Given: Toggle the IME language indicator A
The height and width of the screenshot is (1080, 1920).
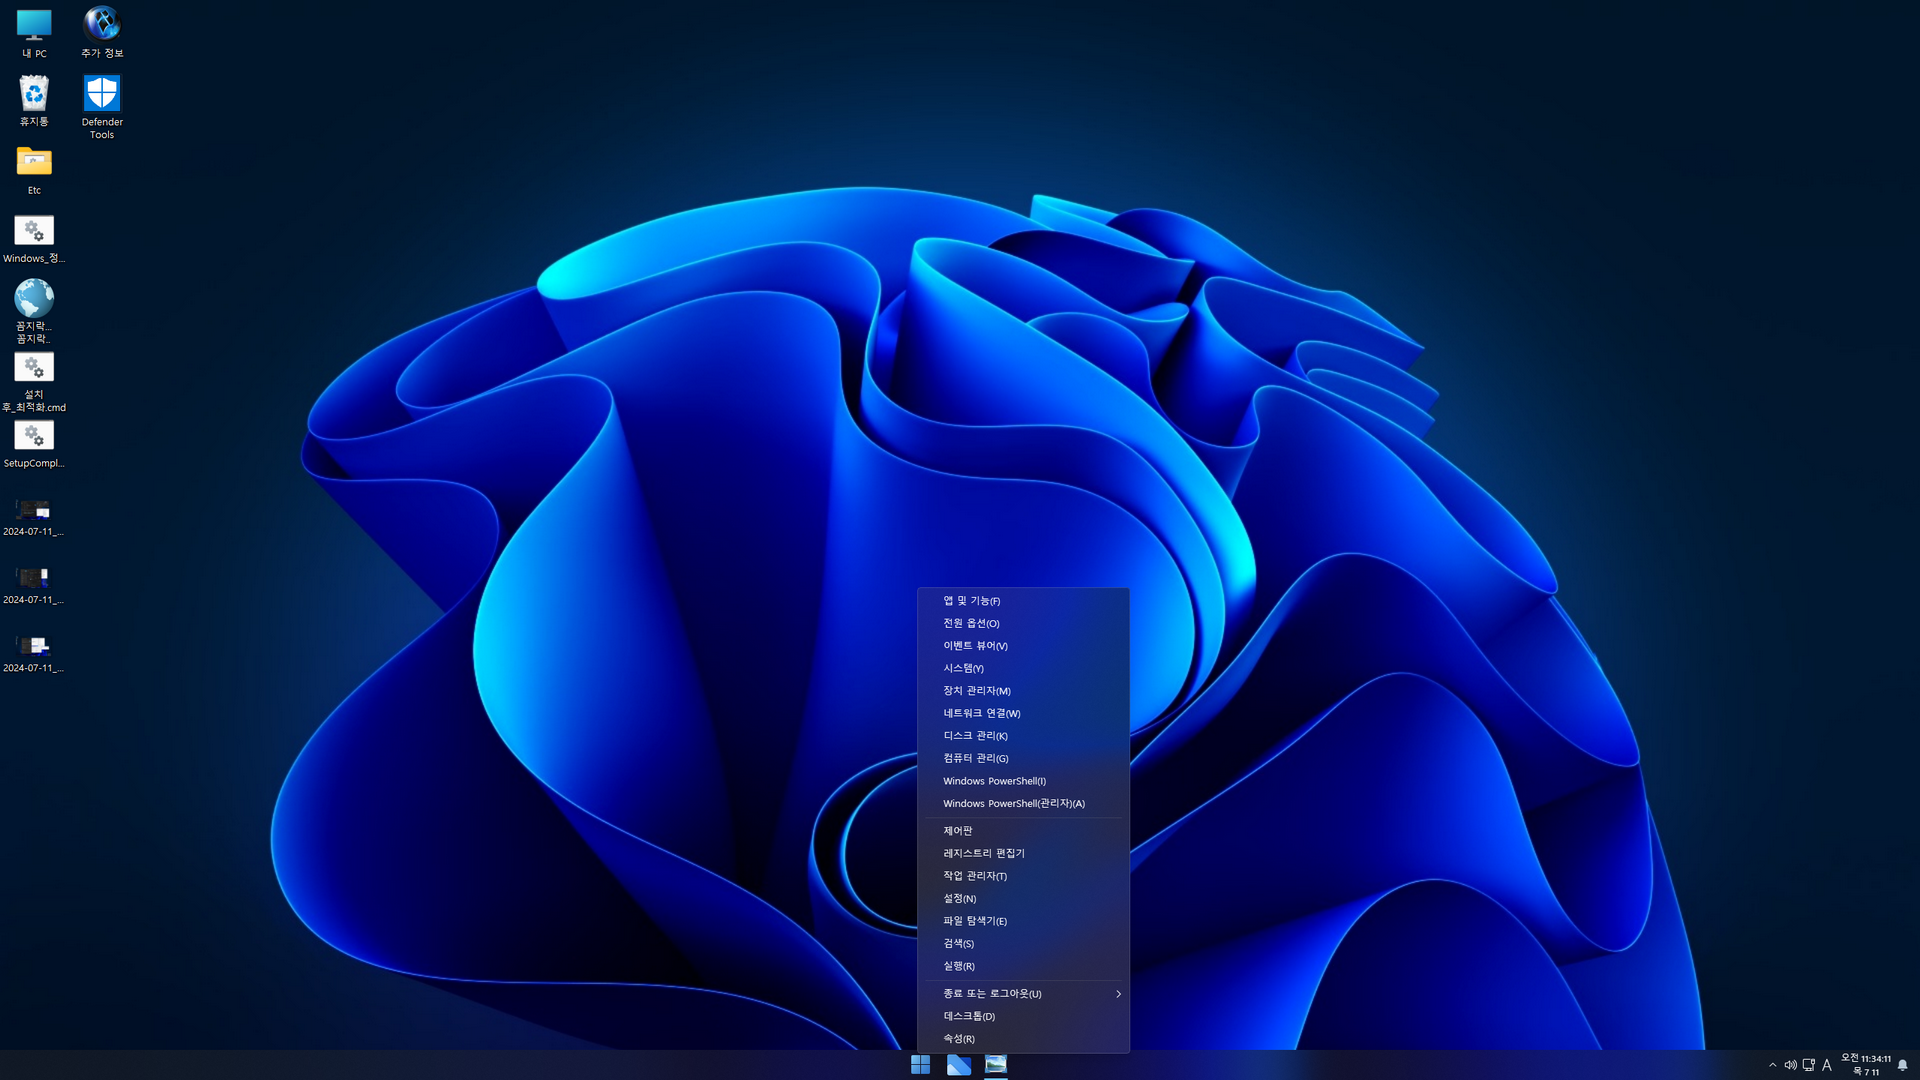Looking at the screenshot, I should tap(1826, 1065).
